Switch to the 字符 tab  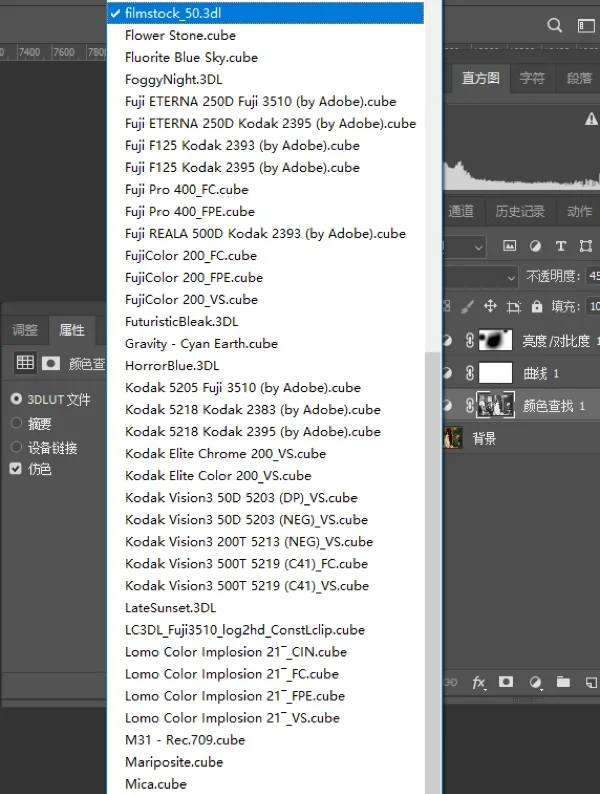click(x=532, y=78)
